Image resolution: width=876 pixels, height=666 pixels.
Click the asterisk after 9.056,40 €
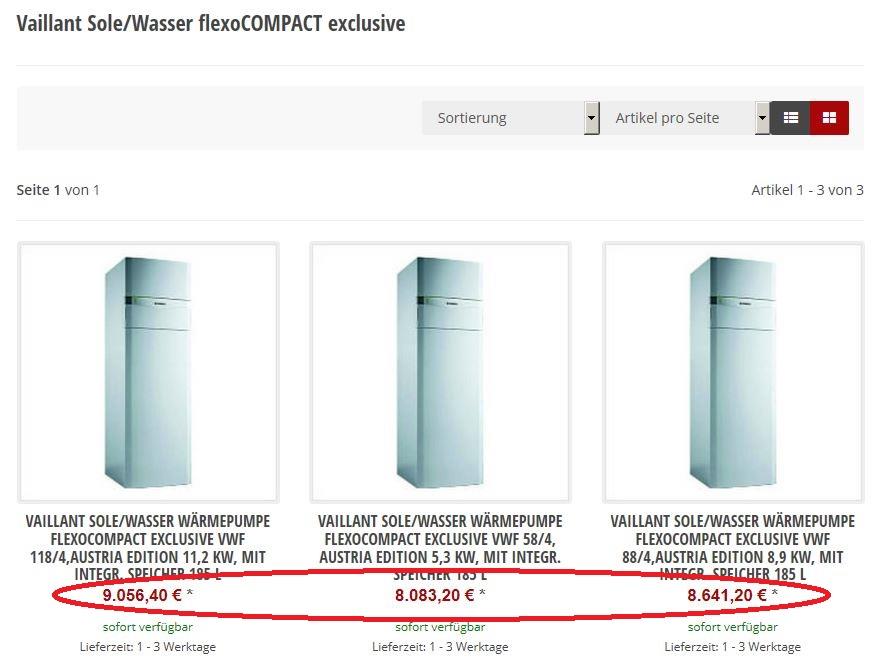pyautogui.click(x=190, y=593)
